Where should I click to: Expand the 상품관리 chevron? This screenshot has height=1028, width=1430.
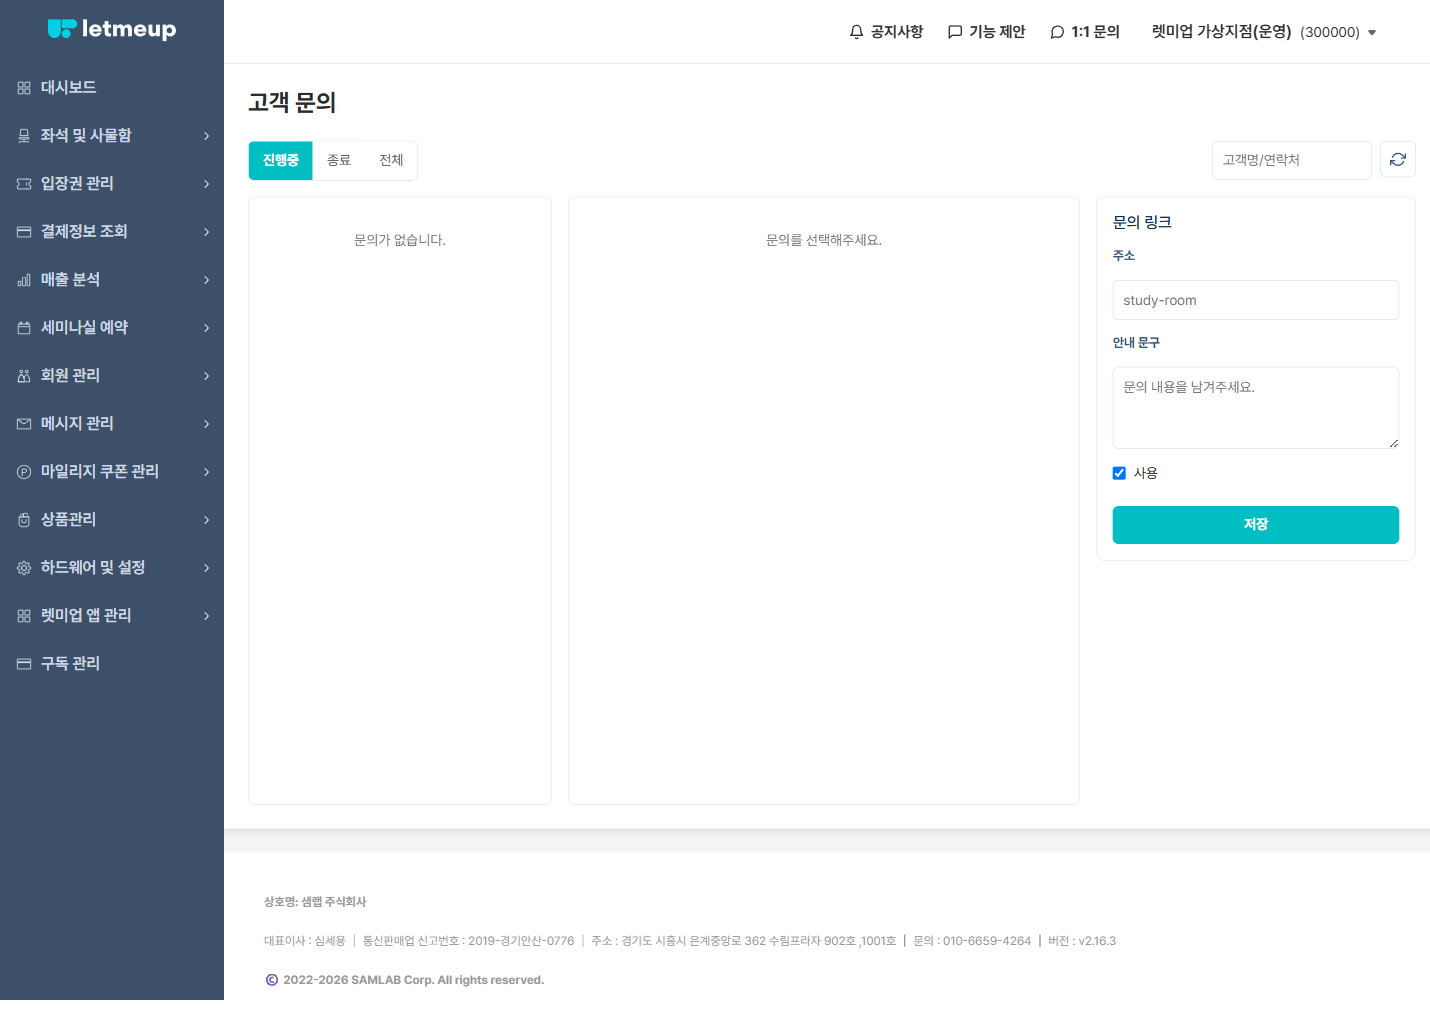(207, 520)
